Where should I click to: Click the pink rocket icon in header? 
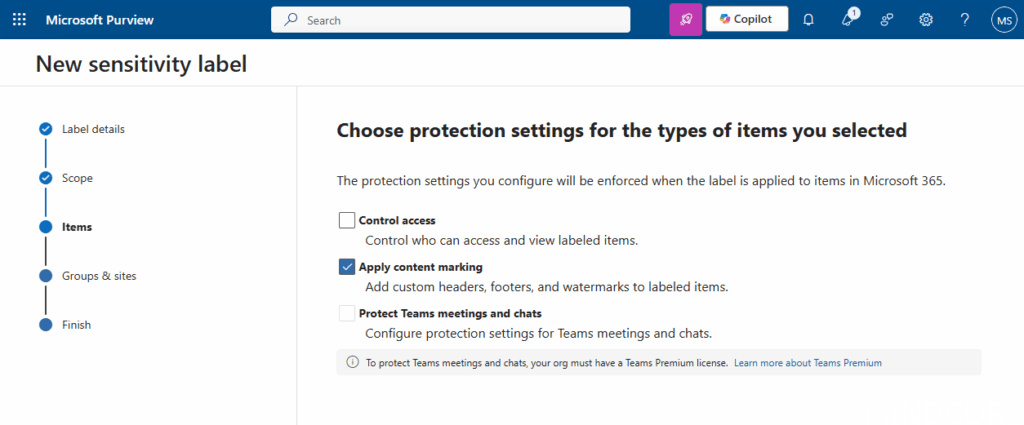click(685, 19)
